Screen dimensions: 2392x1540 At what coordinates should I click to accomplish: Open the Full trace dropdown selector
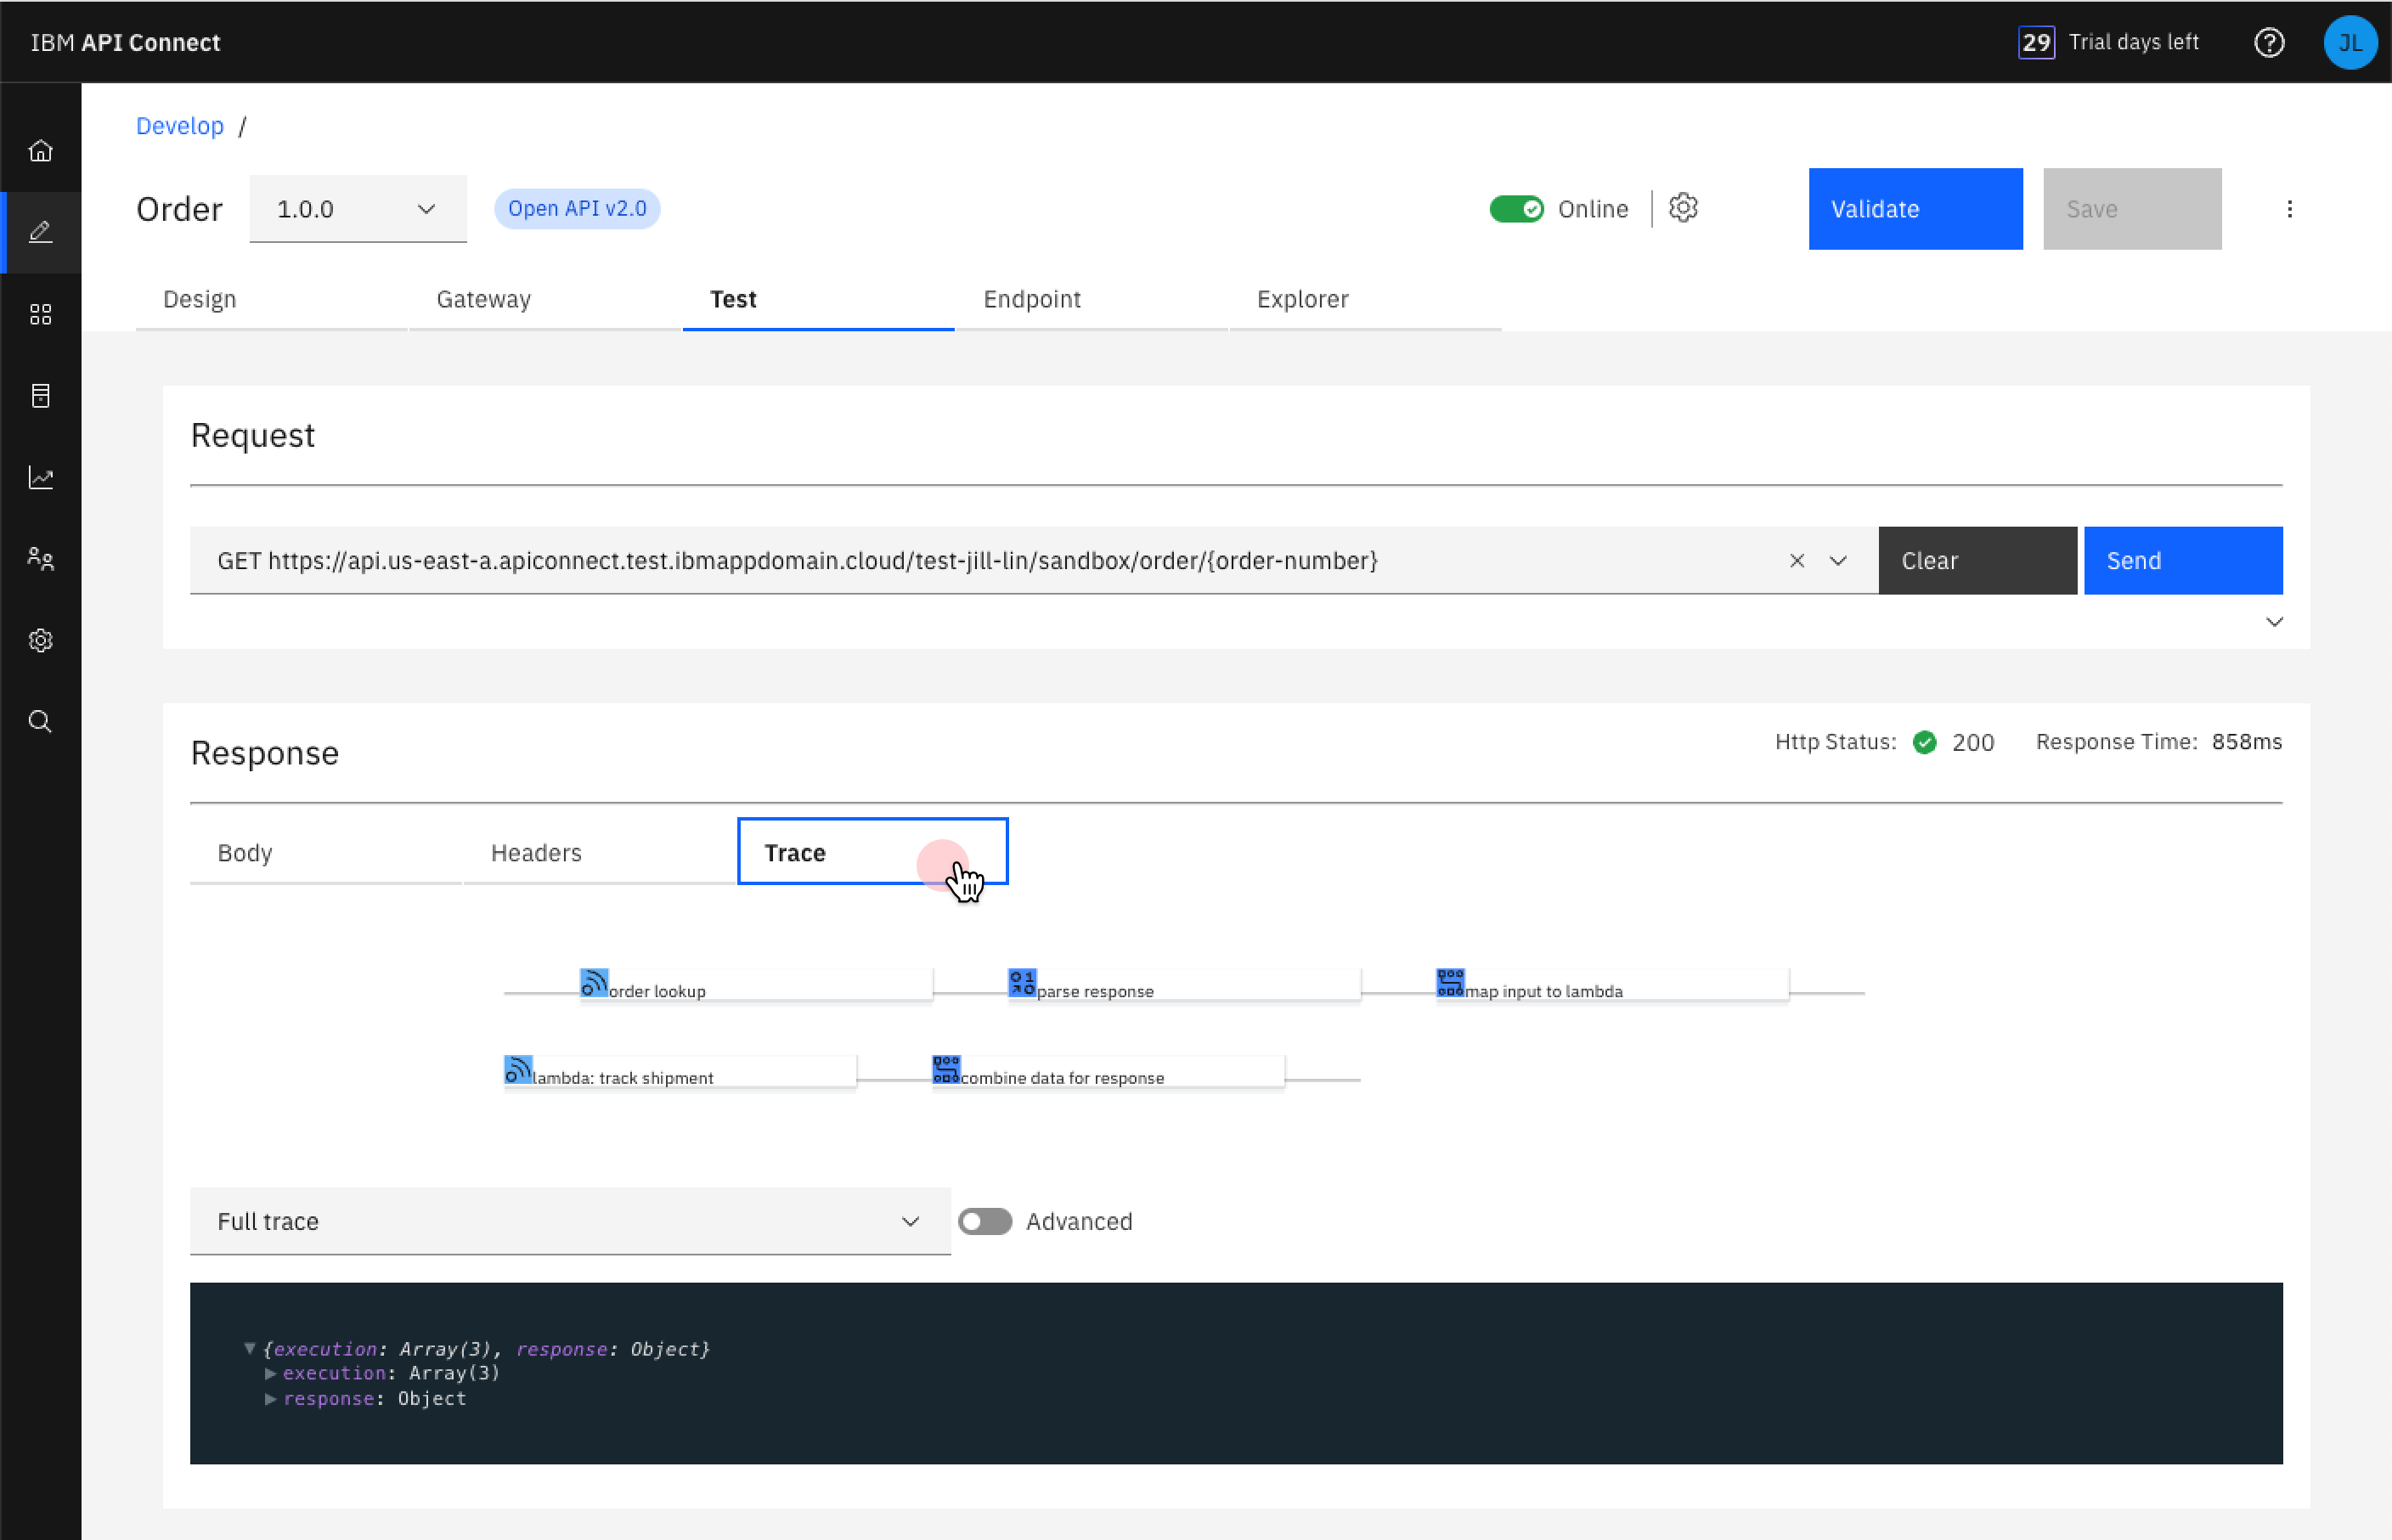click(x=565, y=1221)
